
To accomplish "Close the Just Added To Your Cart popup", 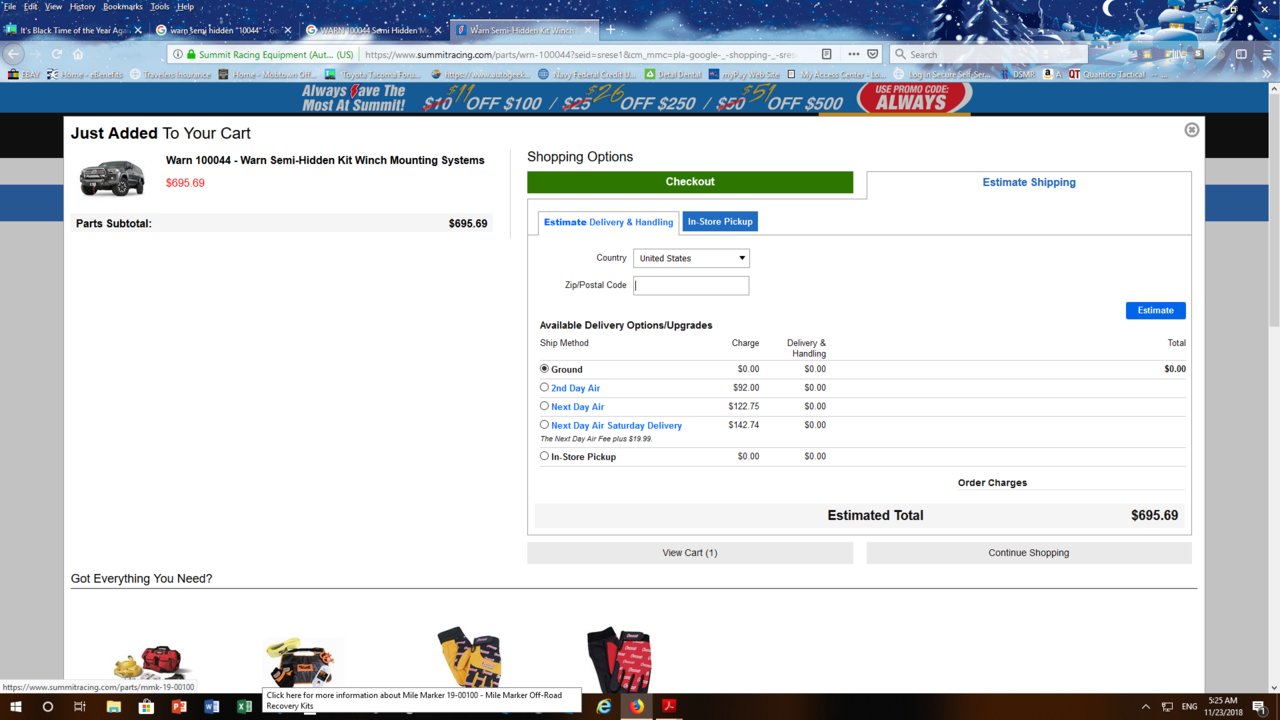I will [1191, 130].
